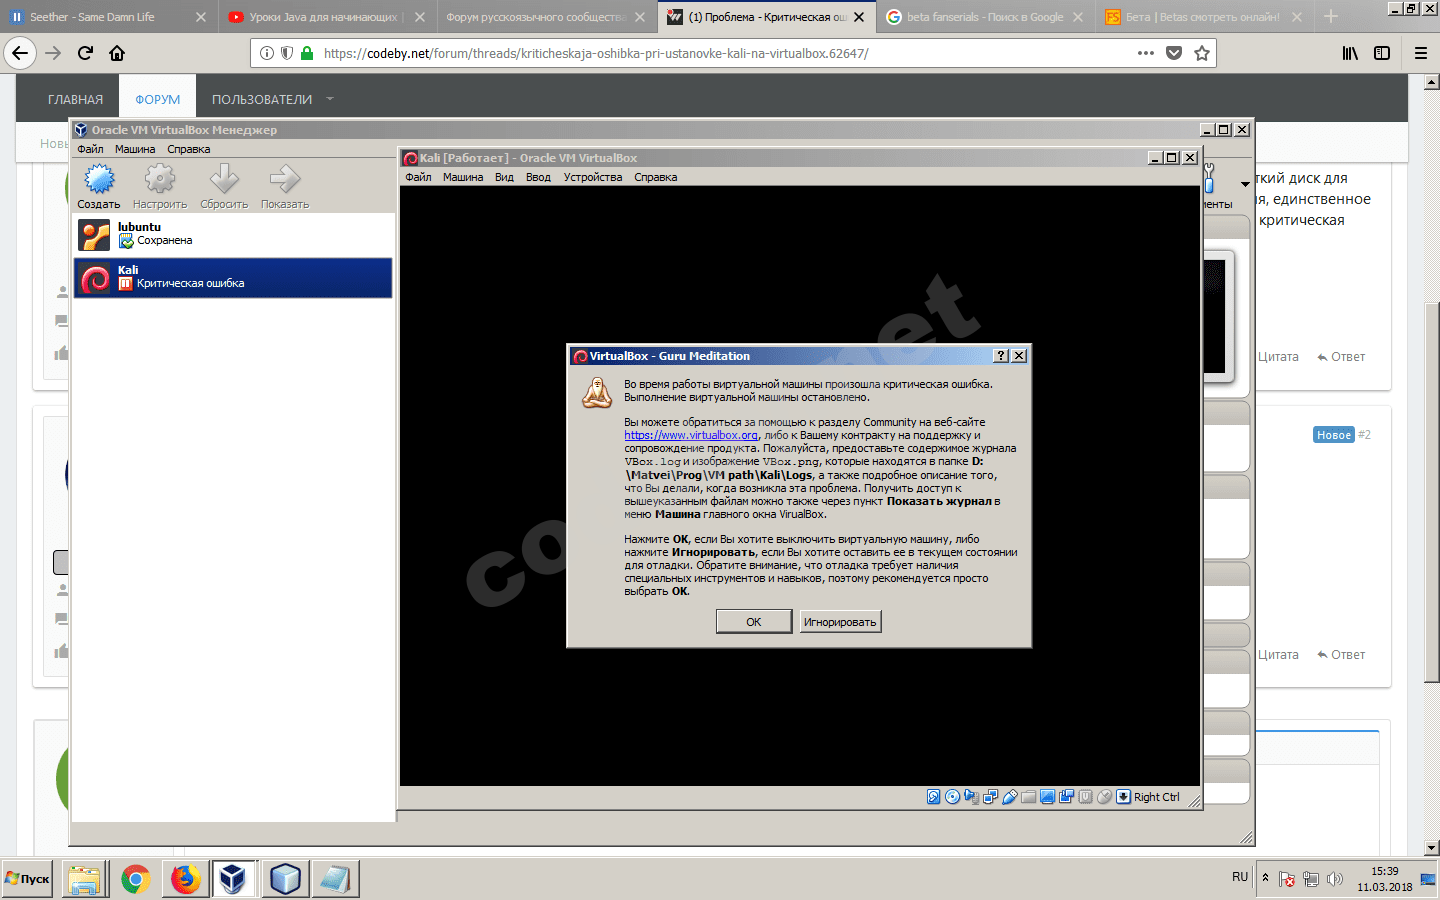Open Справка menu in VirtualBox Manager
This screenshot has width=1440, height=900.
pyautogui.click(x=189, y=149)
